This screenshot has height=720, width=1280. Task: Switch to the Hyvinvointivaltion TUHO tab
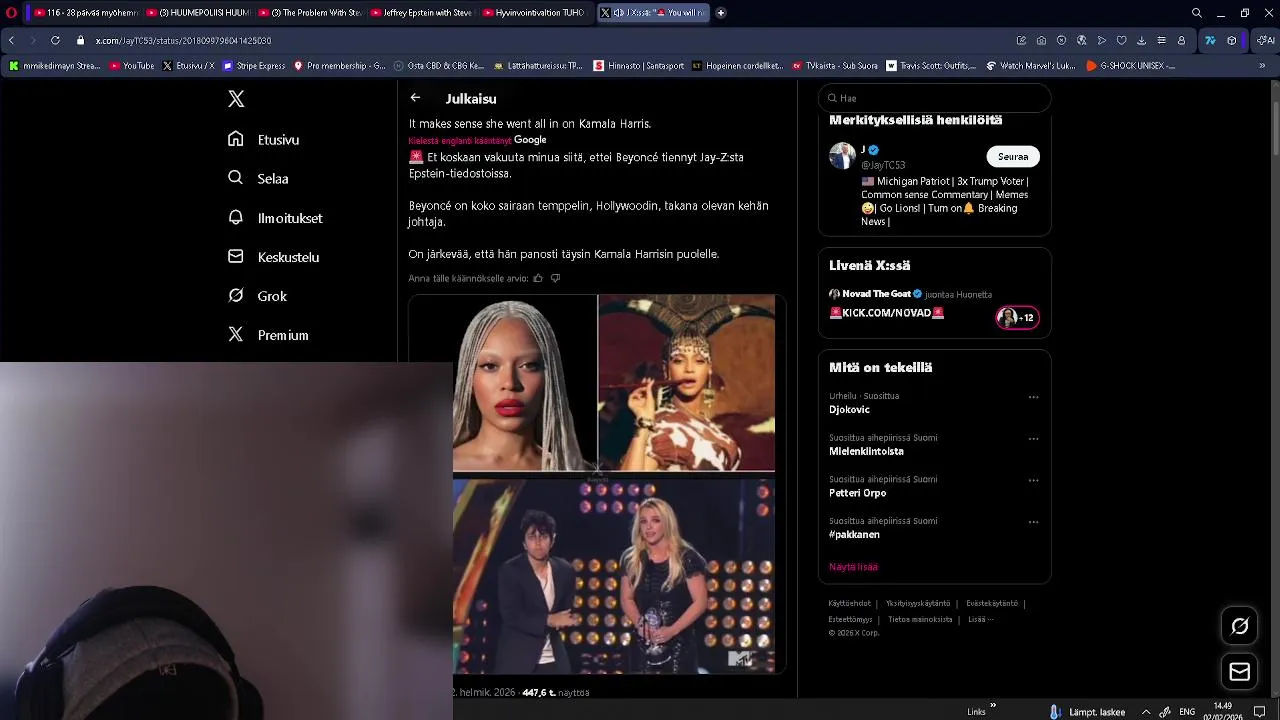(x=532, y=13)
